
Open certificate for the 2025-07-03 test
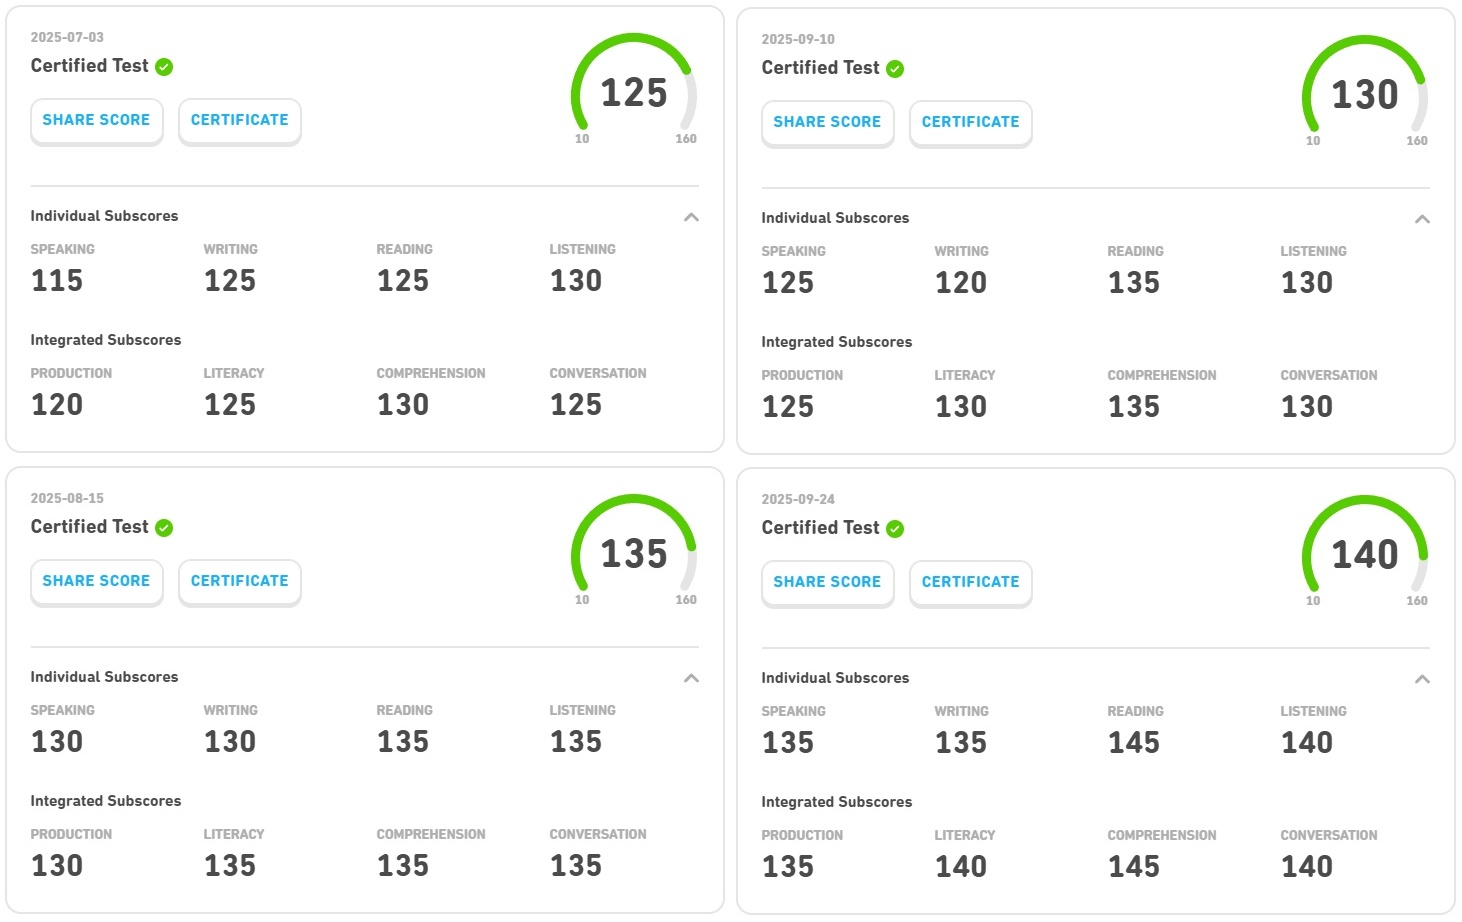240,120
